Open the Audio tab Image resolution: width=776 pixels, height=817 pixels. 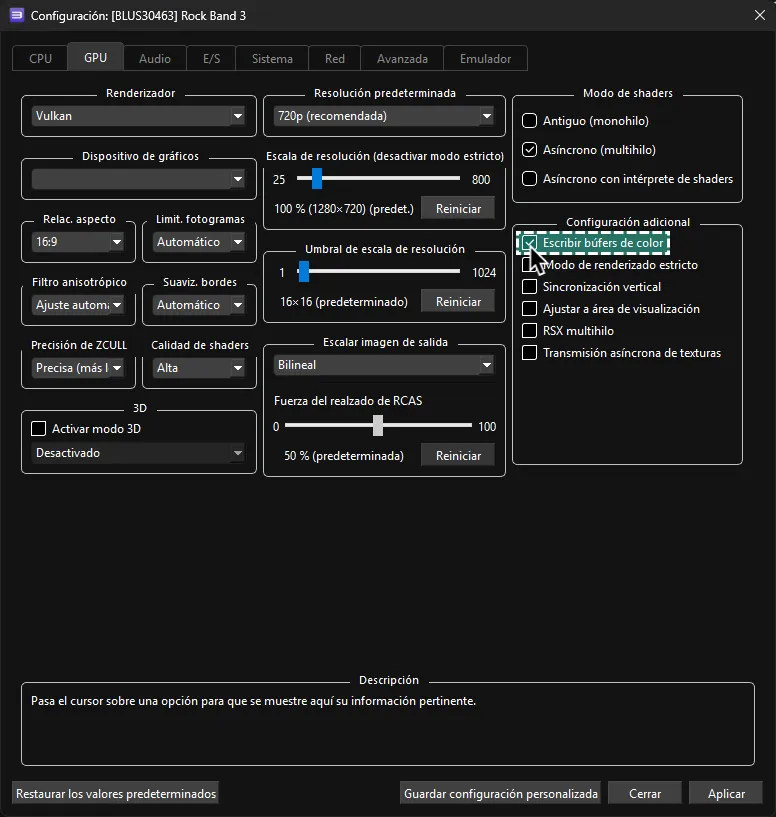tap(155, 58)
